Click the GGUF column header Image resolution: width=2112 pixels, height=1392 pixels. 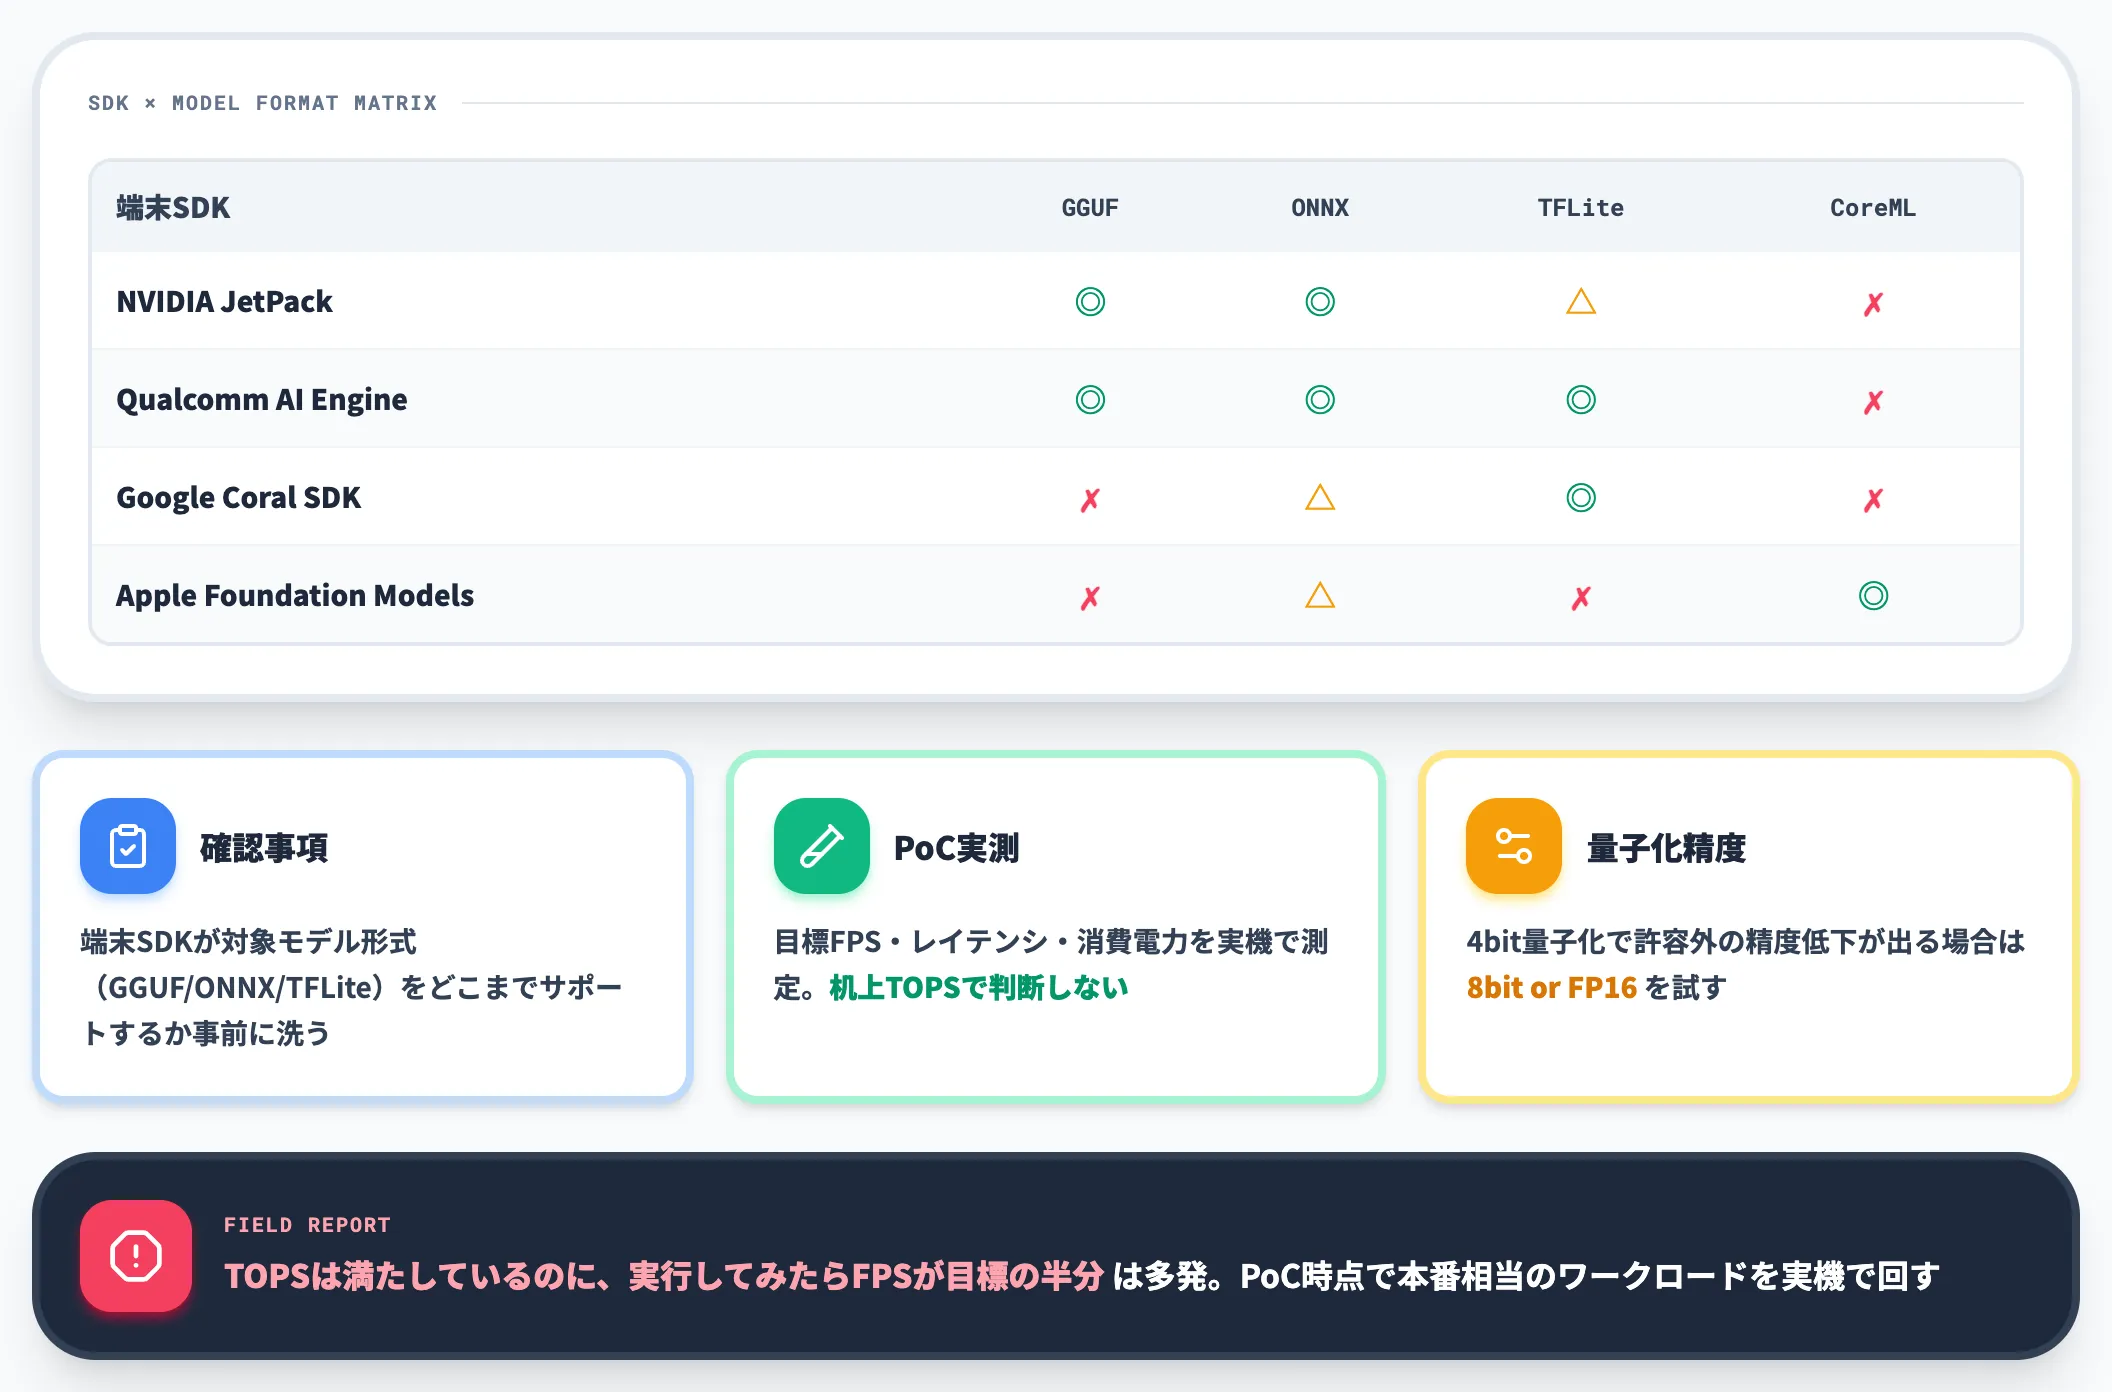click(1090, 208)
